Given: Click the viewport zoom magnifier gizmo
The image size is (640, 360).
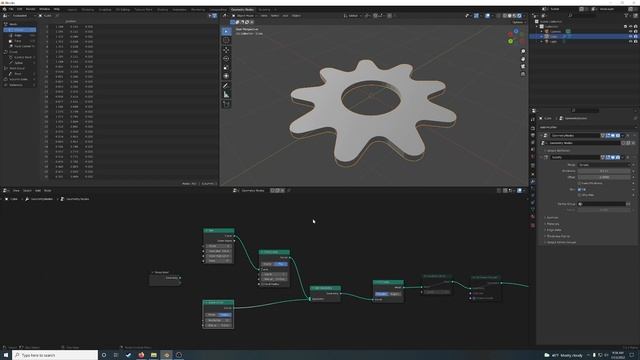Looking at the screenshot, I should point(523,51).
